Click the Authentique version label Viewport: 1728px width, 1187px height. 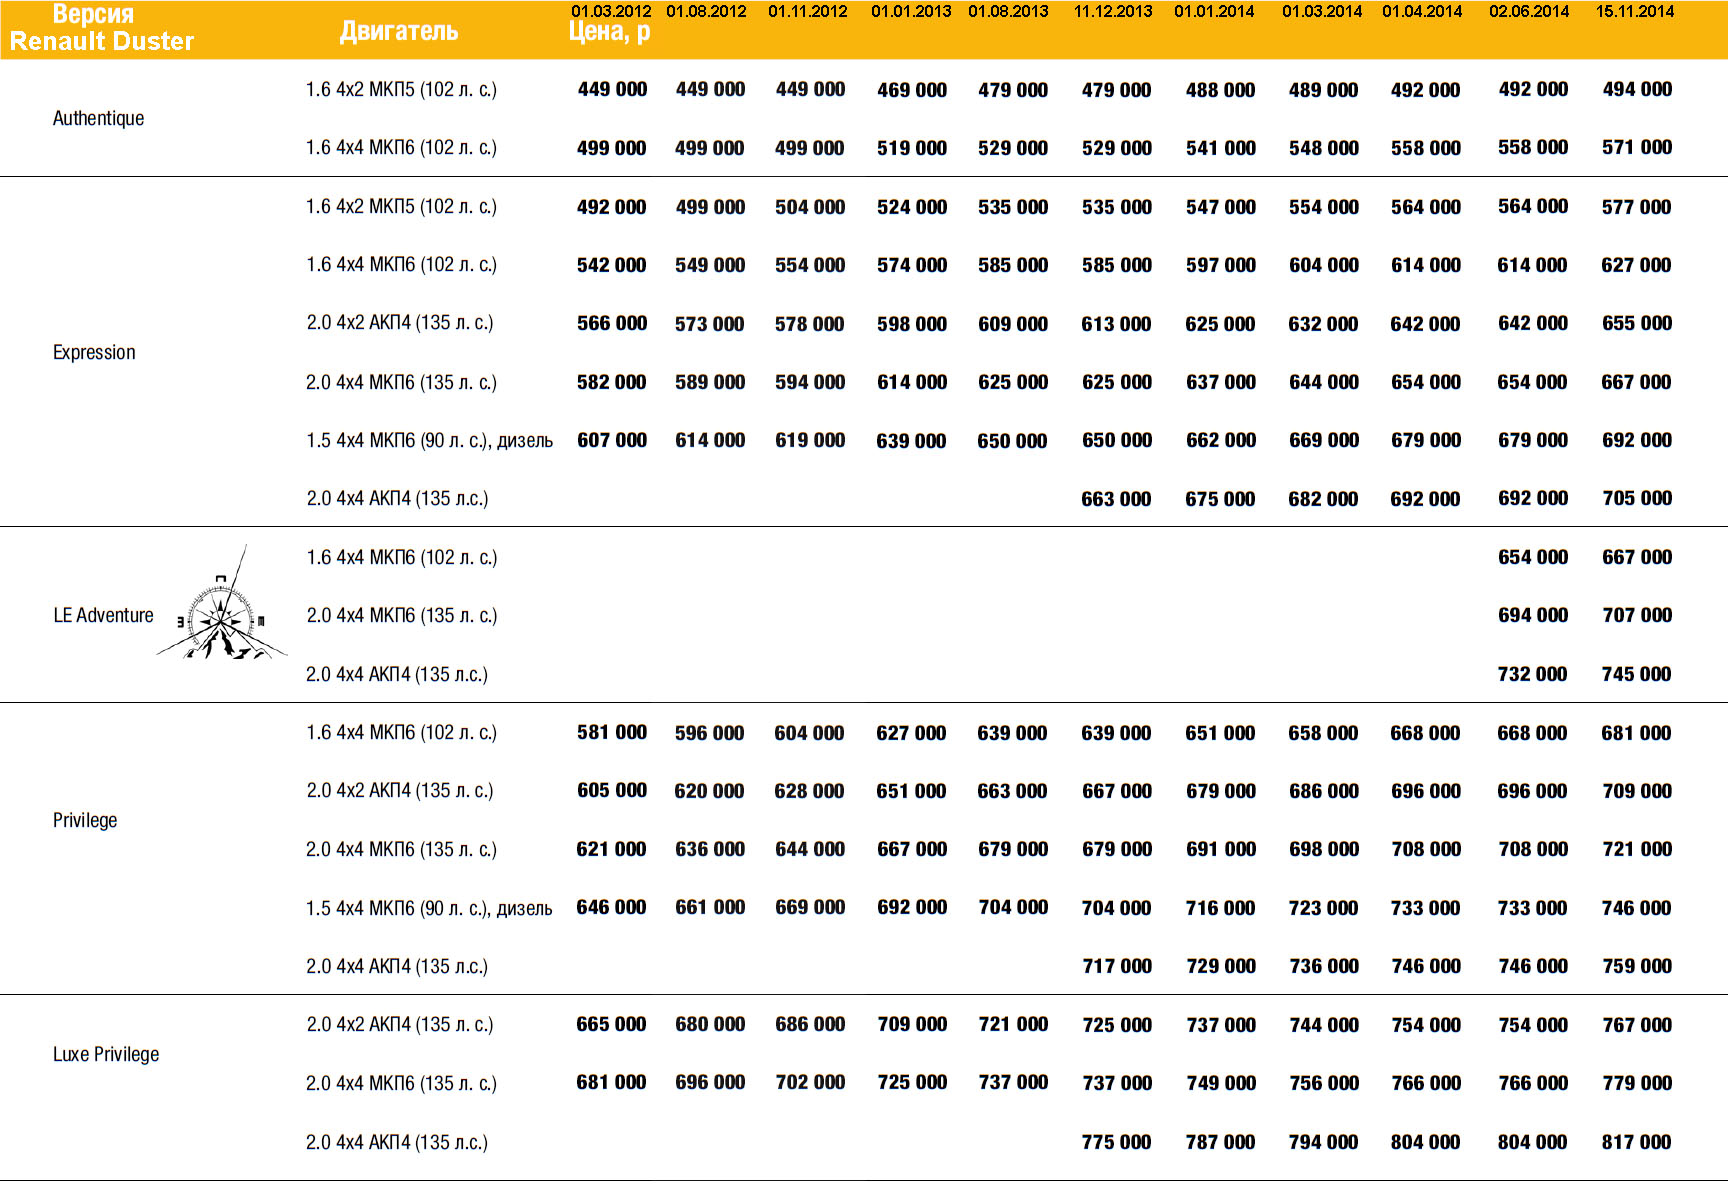[x=98, y=118]
